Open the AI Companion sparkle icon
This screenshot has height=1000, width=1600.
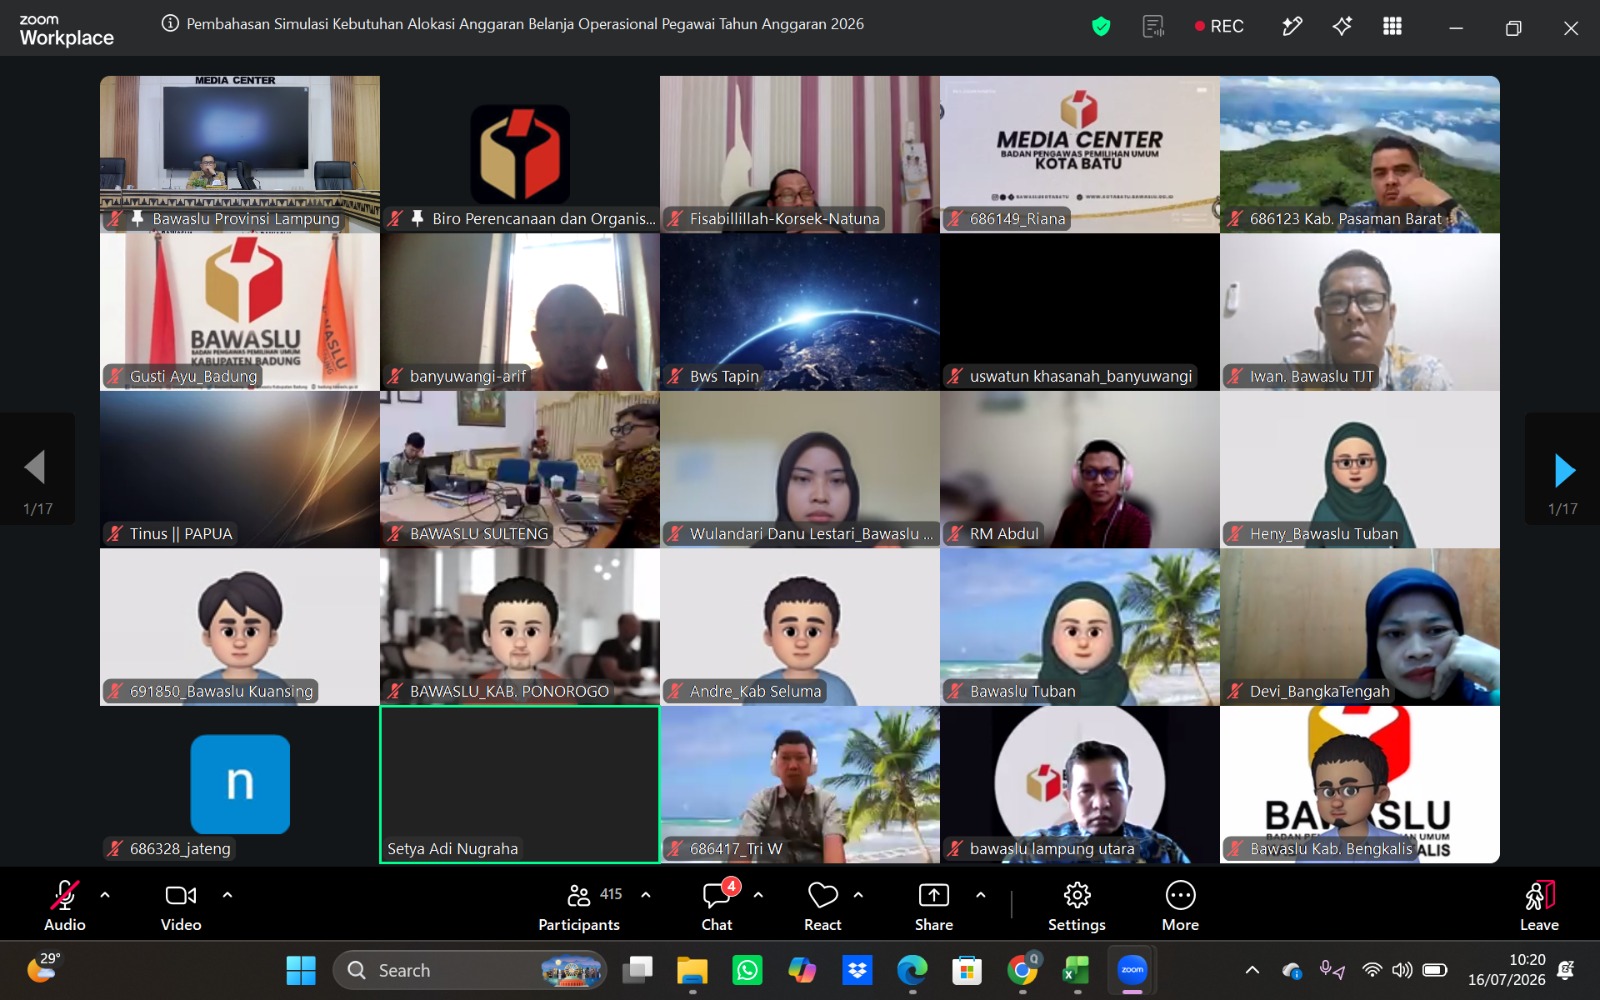coord(1342,27)
